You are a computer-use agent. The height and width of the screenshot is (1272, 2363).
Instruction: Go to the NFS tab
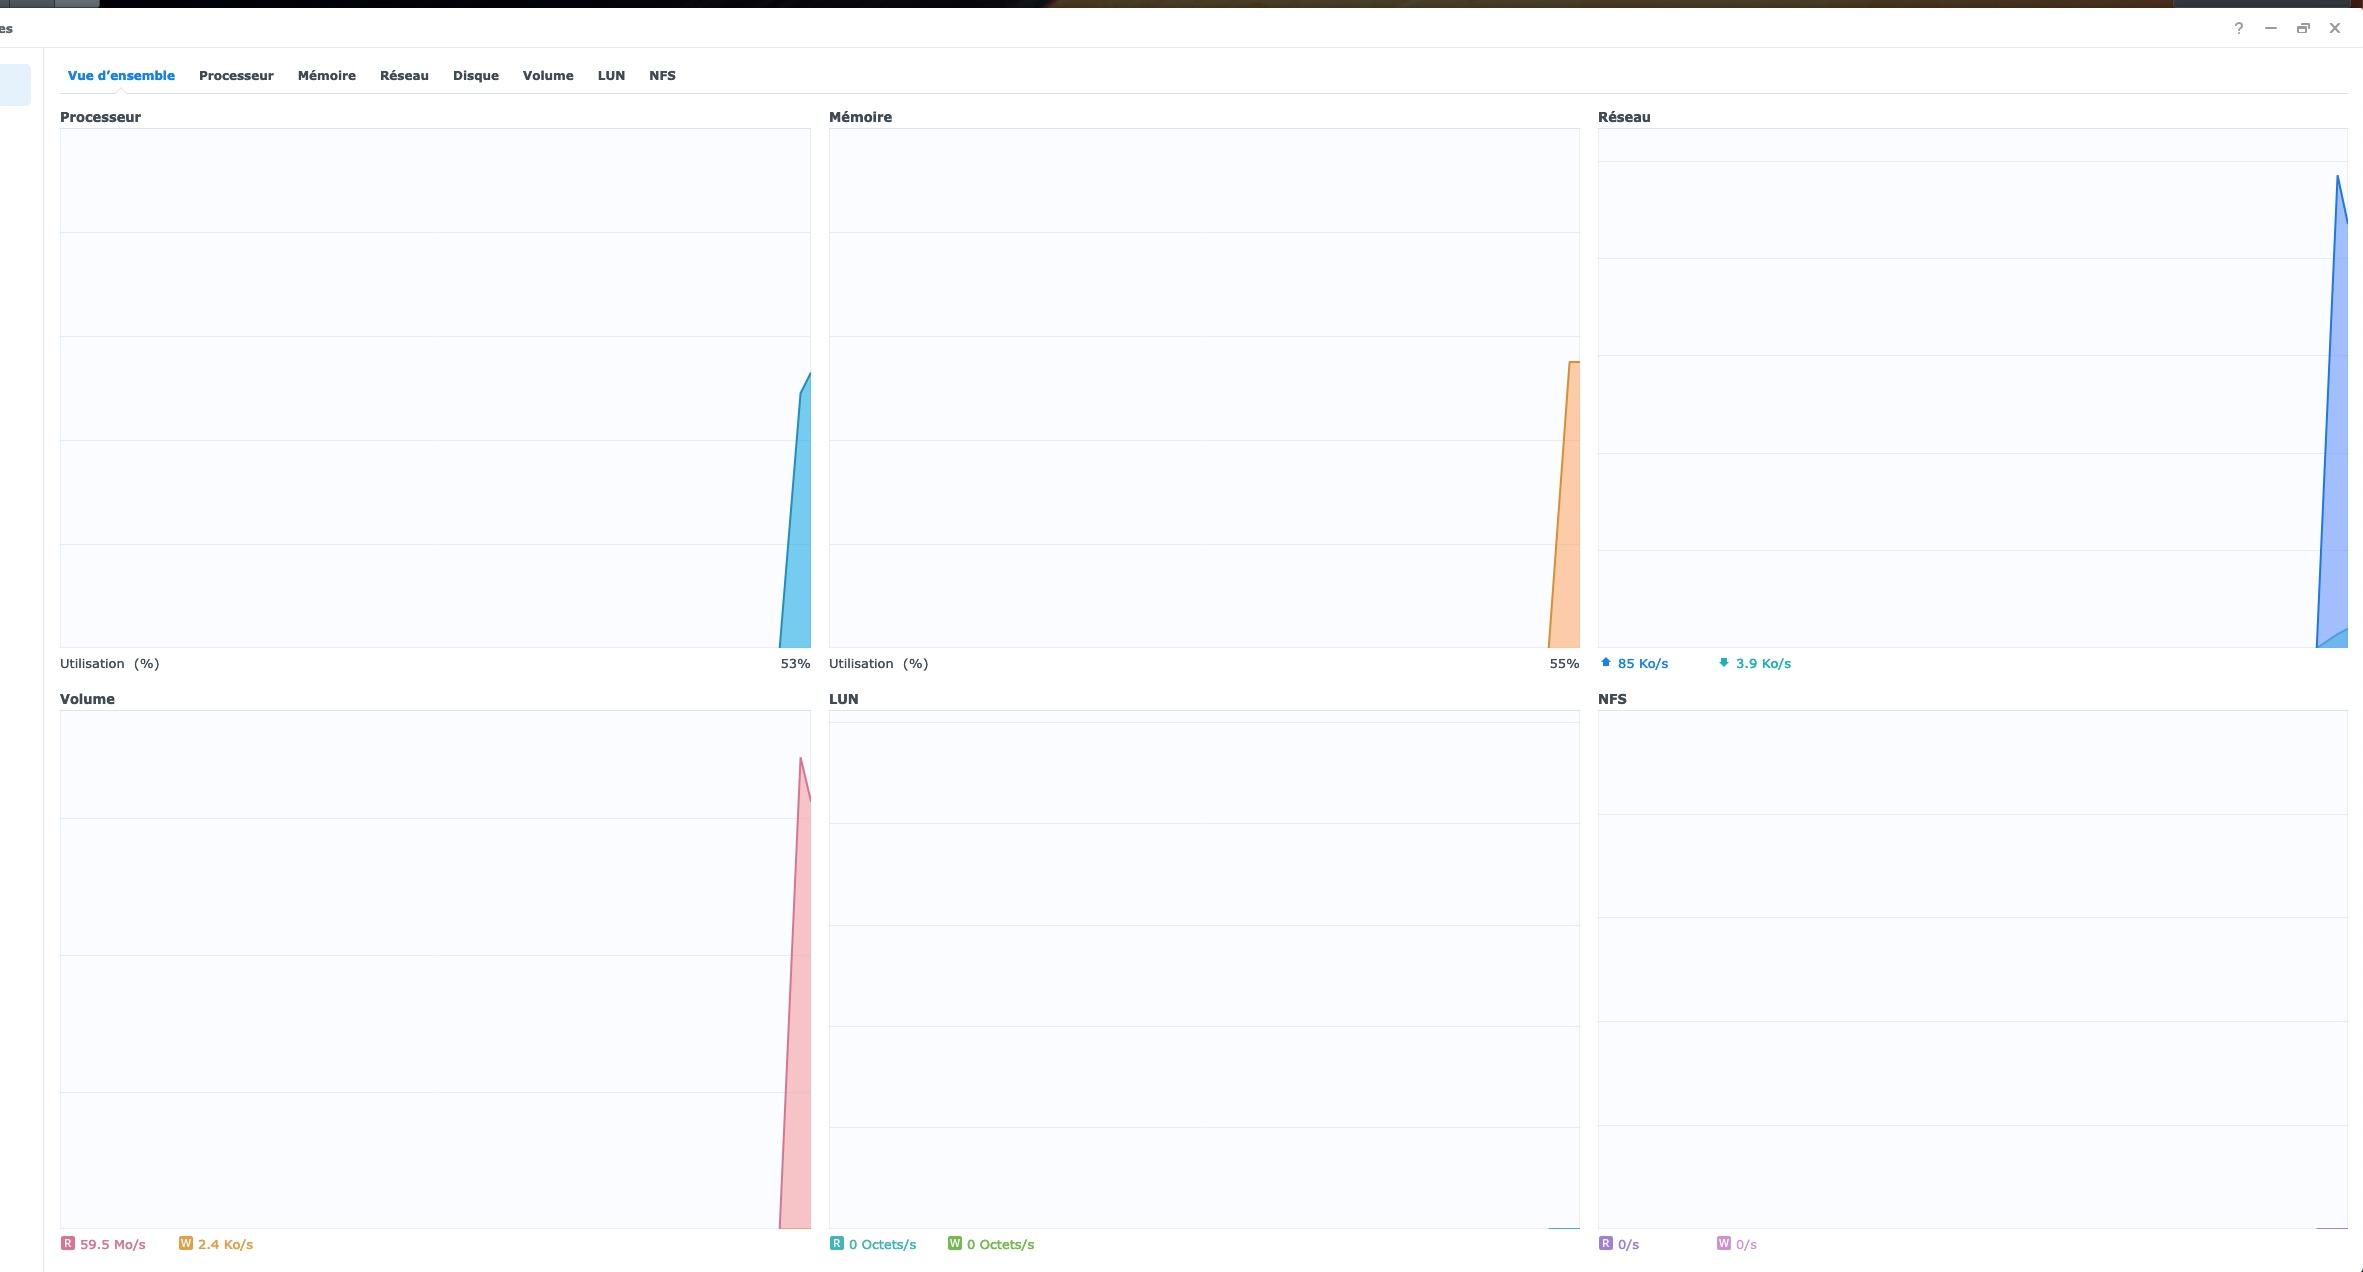[x=662, y=76]
